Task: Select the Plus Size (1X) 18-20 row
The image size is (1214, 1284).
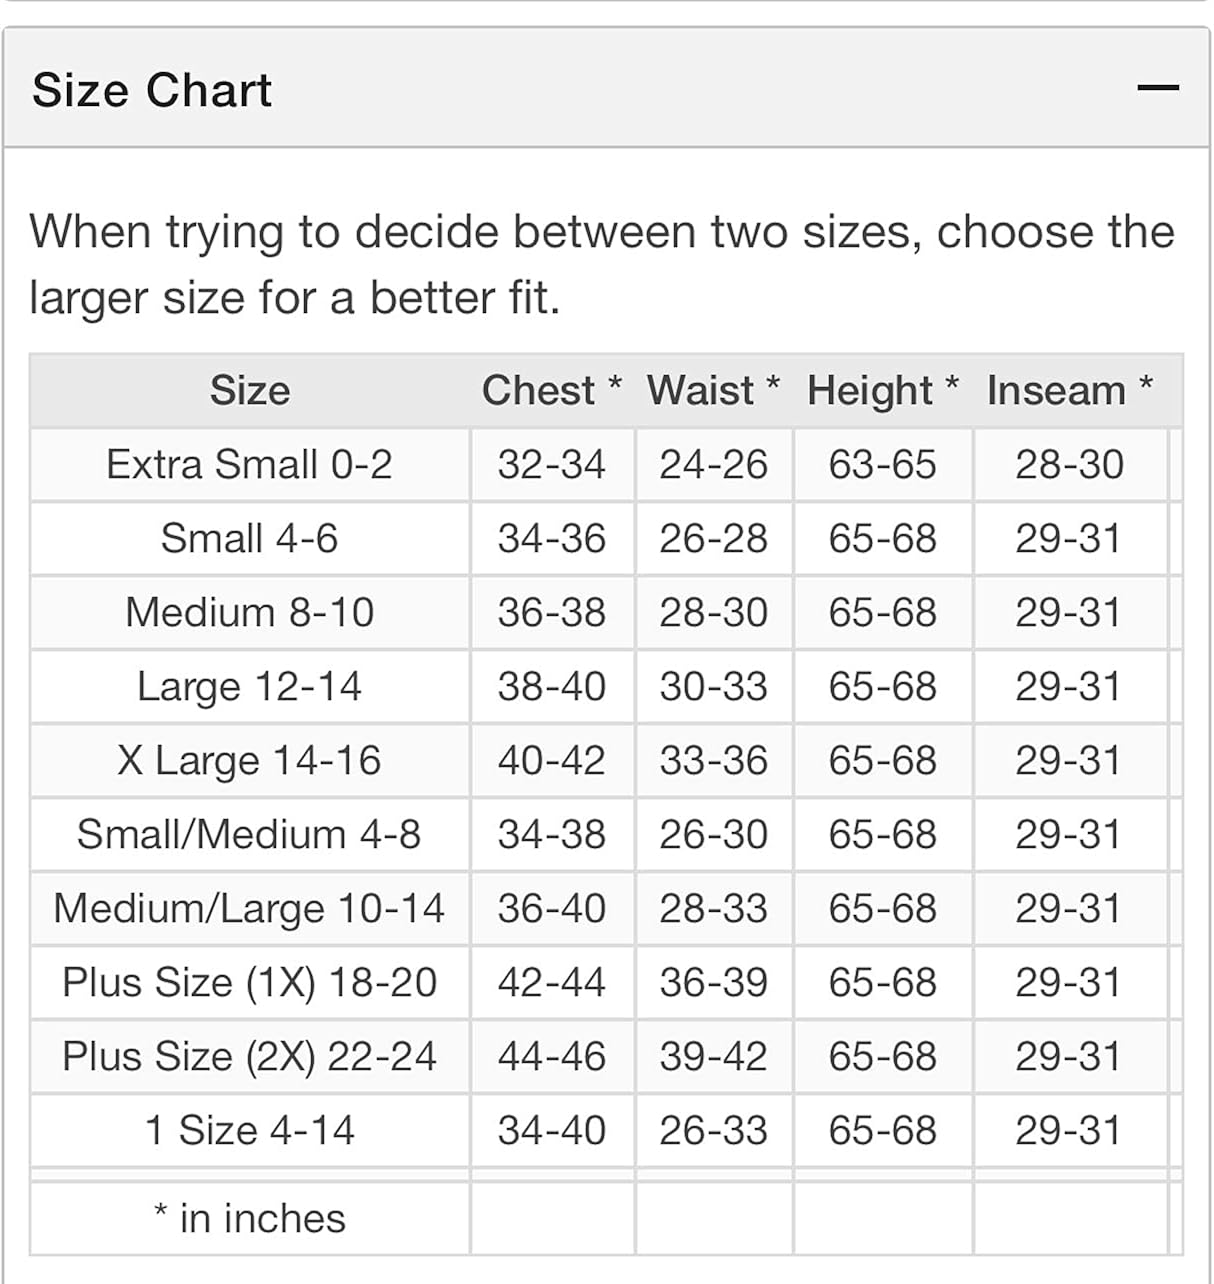Action: coord(250,983)
